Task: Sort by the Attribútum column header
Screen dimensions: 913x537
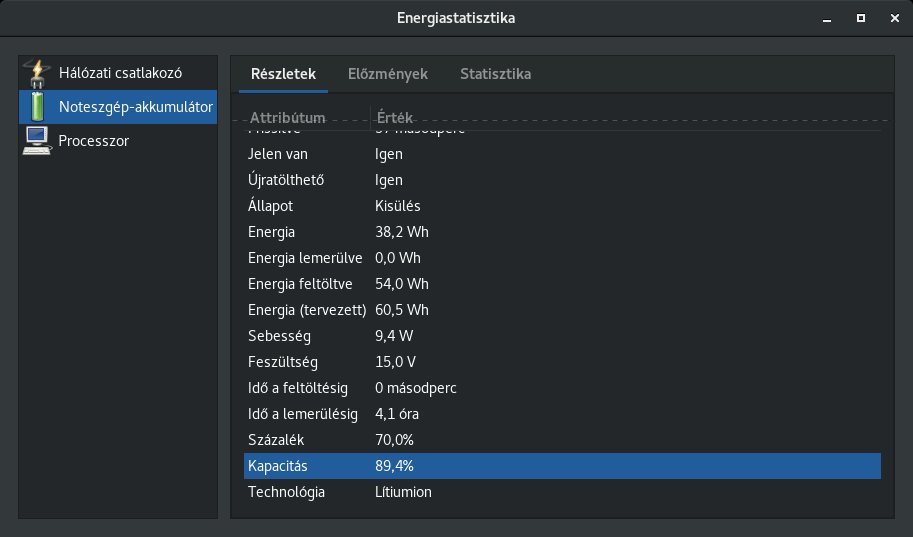Action: pos(301,117)
